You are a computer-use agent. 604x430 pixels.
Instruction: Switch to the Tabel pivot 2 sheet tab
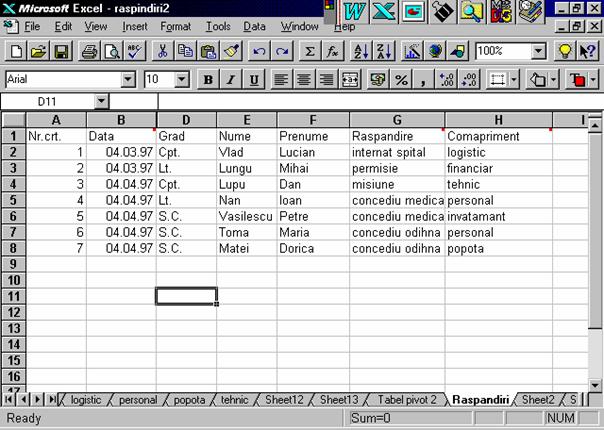click(x=406, y=399)
